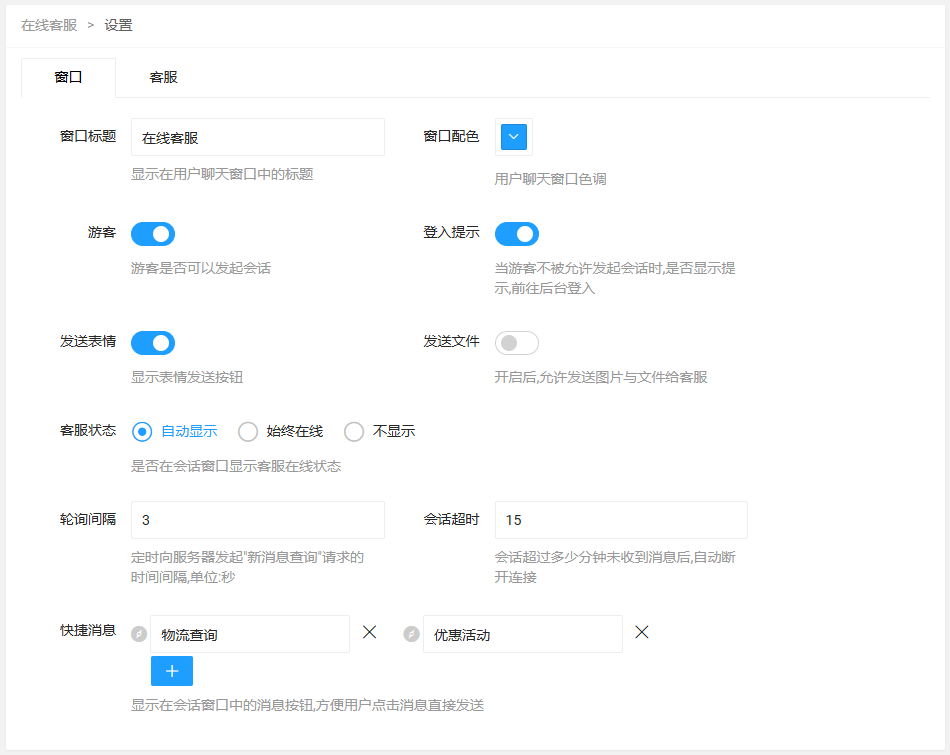
Task: Enable the 发送文件 switch
Action: point(517,343)
